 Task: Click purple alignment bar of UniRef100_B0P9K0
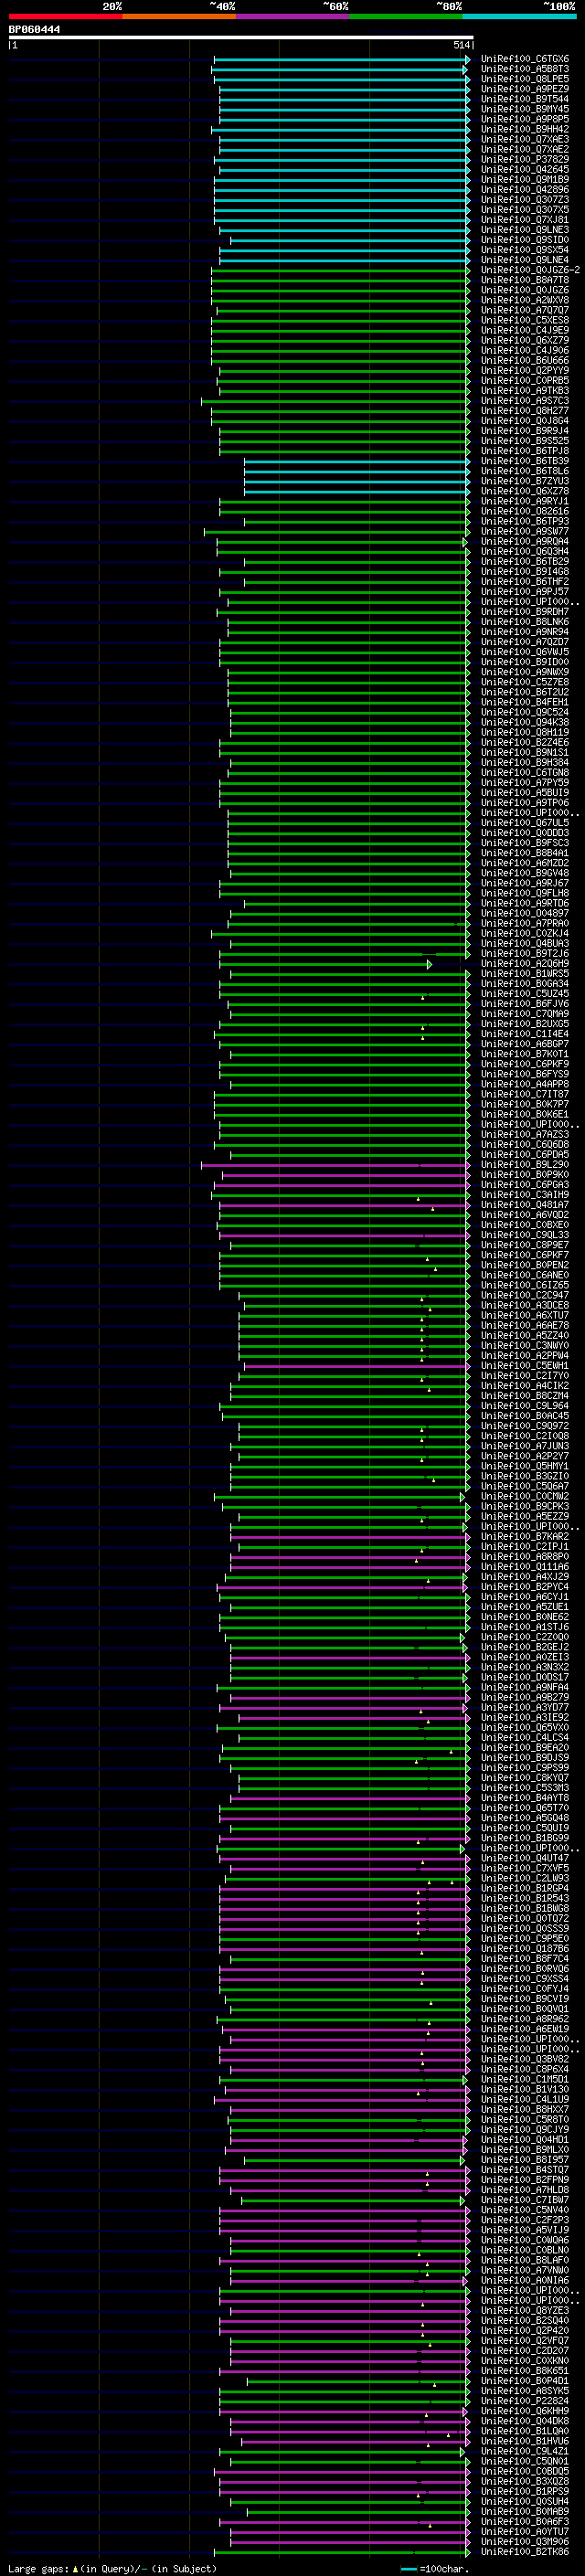tap(346, 1175)
